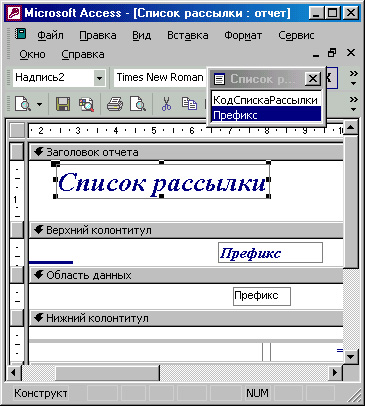
Task: Click the Save floppy disk icon
Action: [x=63, y=104]
